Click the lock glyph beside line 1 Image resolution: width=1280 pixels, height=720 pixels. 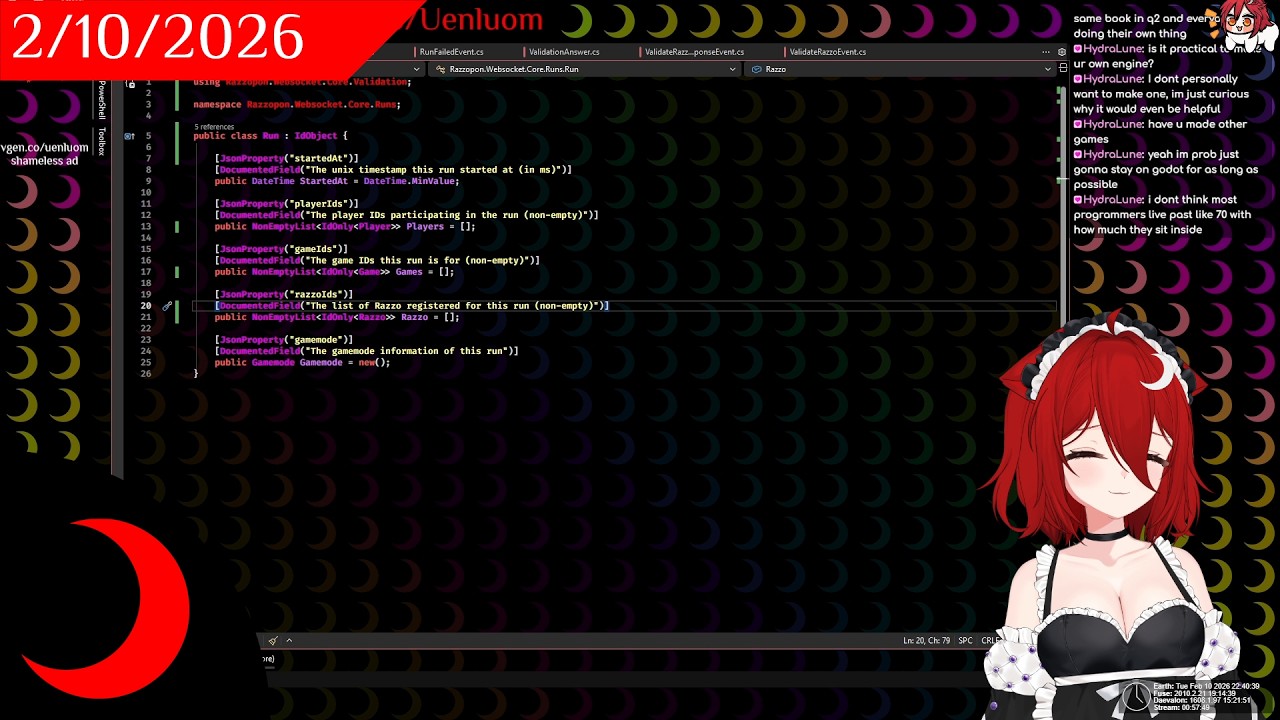131,83
